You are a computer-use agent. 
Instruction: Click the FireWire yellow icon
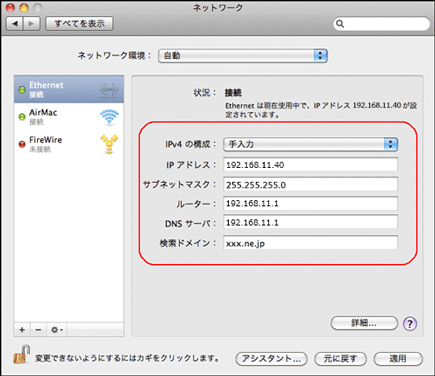point(109,144)
